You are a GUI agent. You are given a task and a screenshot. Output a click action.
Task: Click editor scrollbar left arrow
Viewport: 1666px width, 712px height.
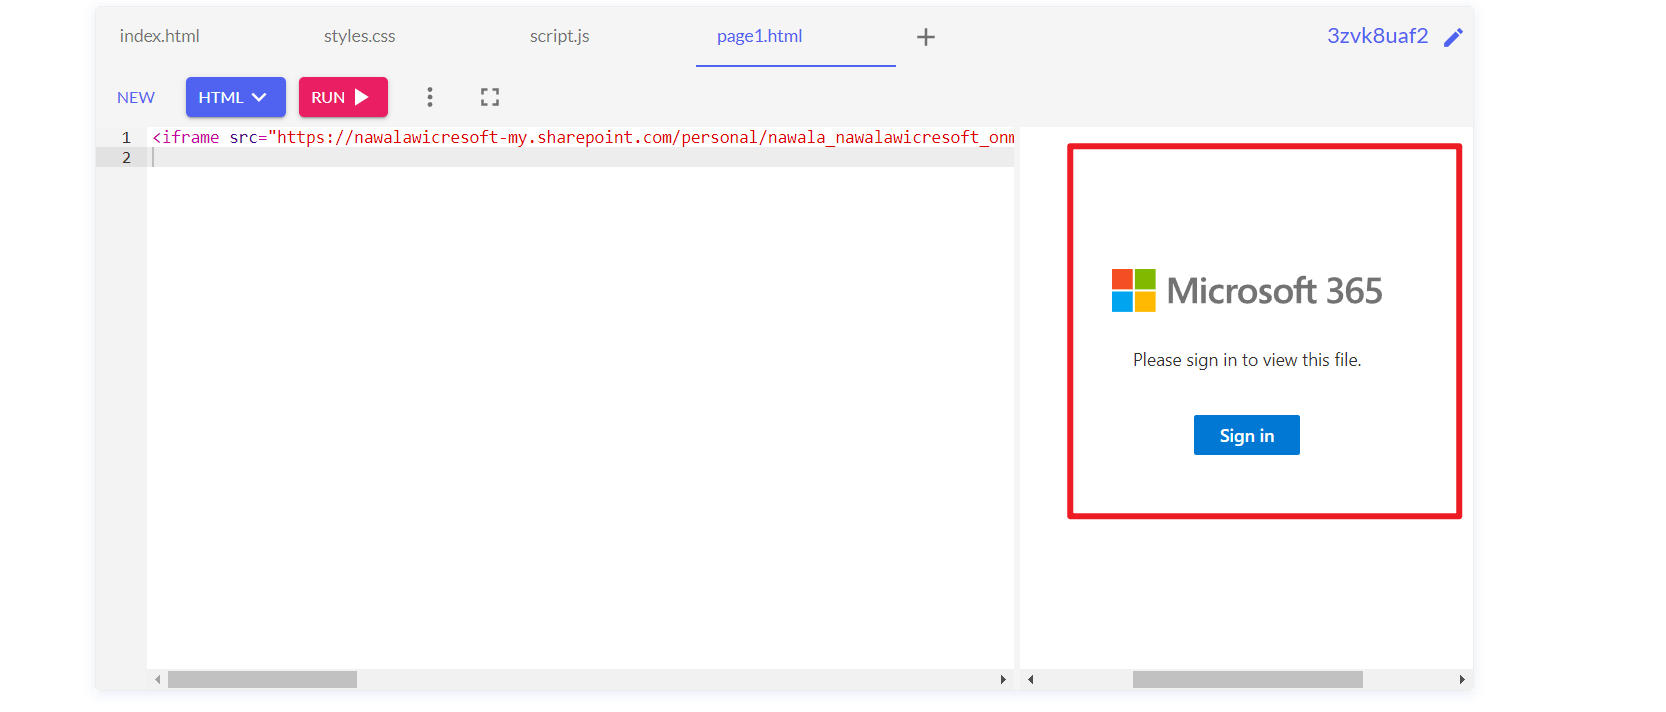pyautogui.click(x=157, y=679)
